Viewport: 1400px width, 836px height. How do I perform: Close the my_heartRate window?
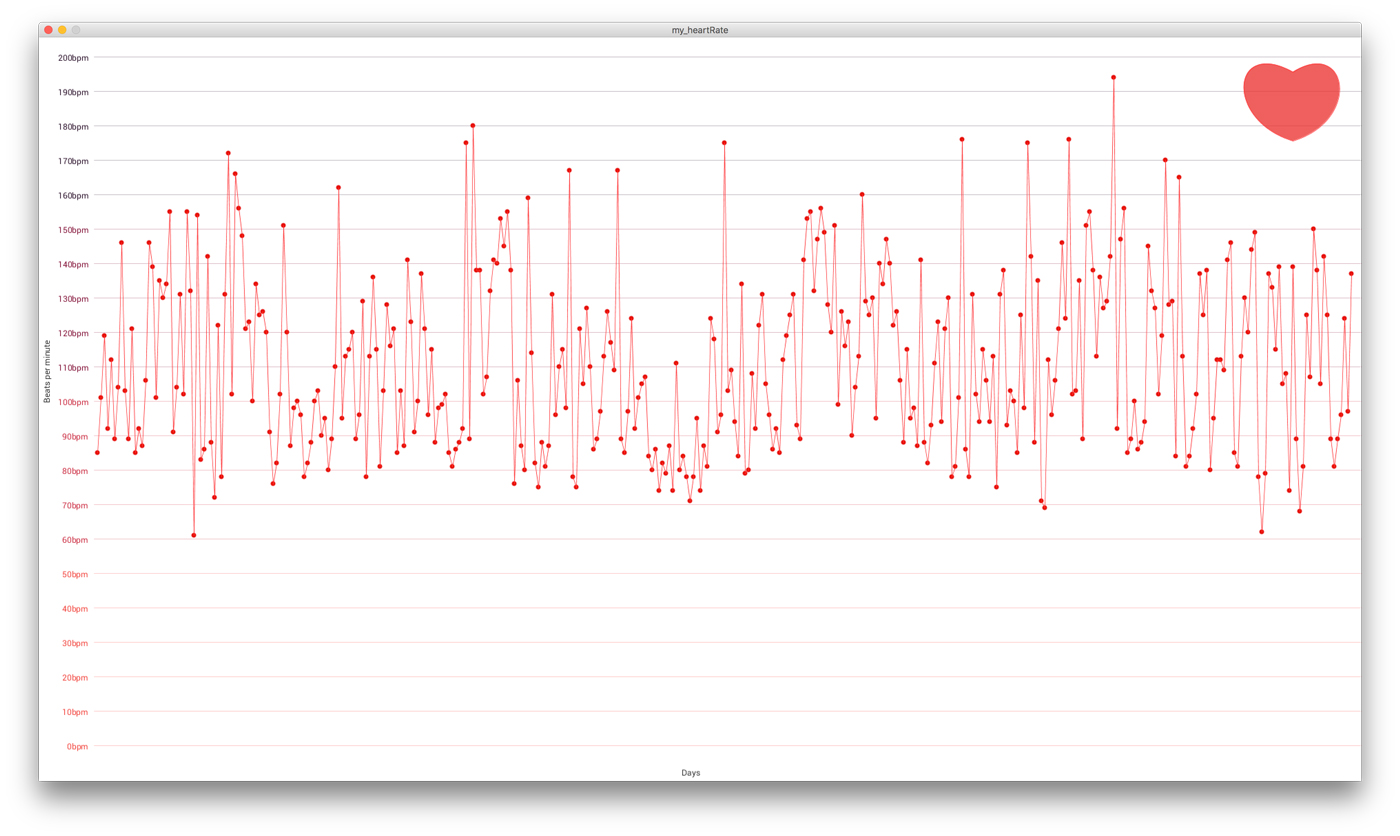48,30
